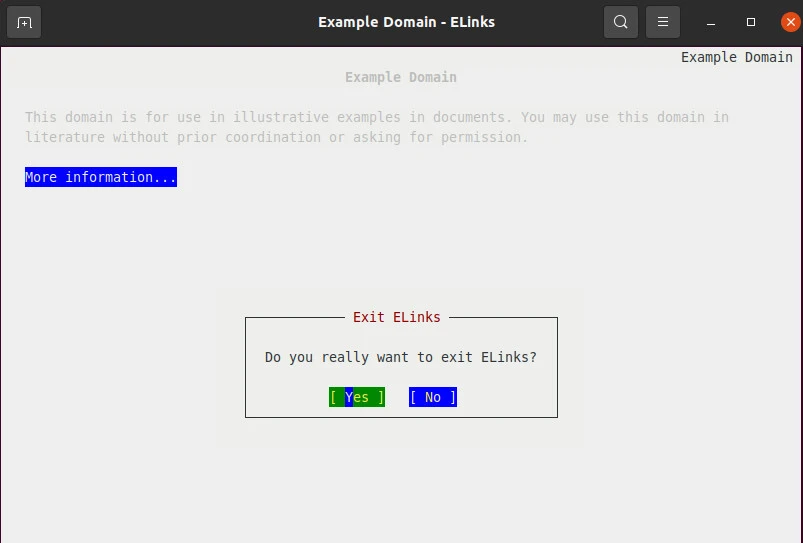Viewport: 803px width, 543px height.
Task: Open the hamburger menu in title bar
Action: [x=663, y=22]
